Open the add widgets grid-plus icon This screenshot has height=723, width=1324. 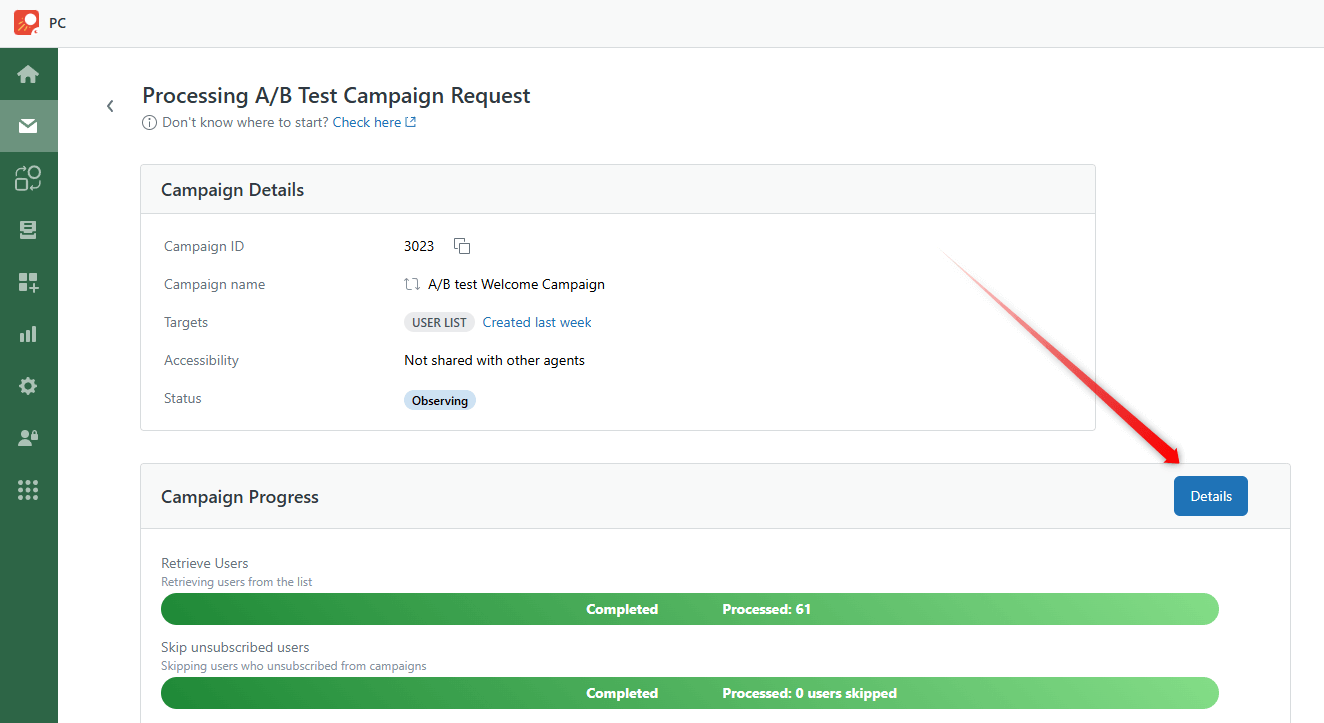click(x=28, y=282)
